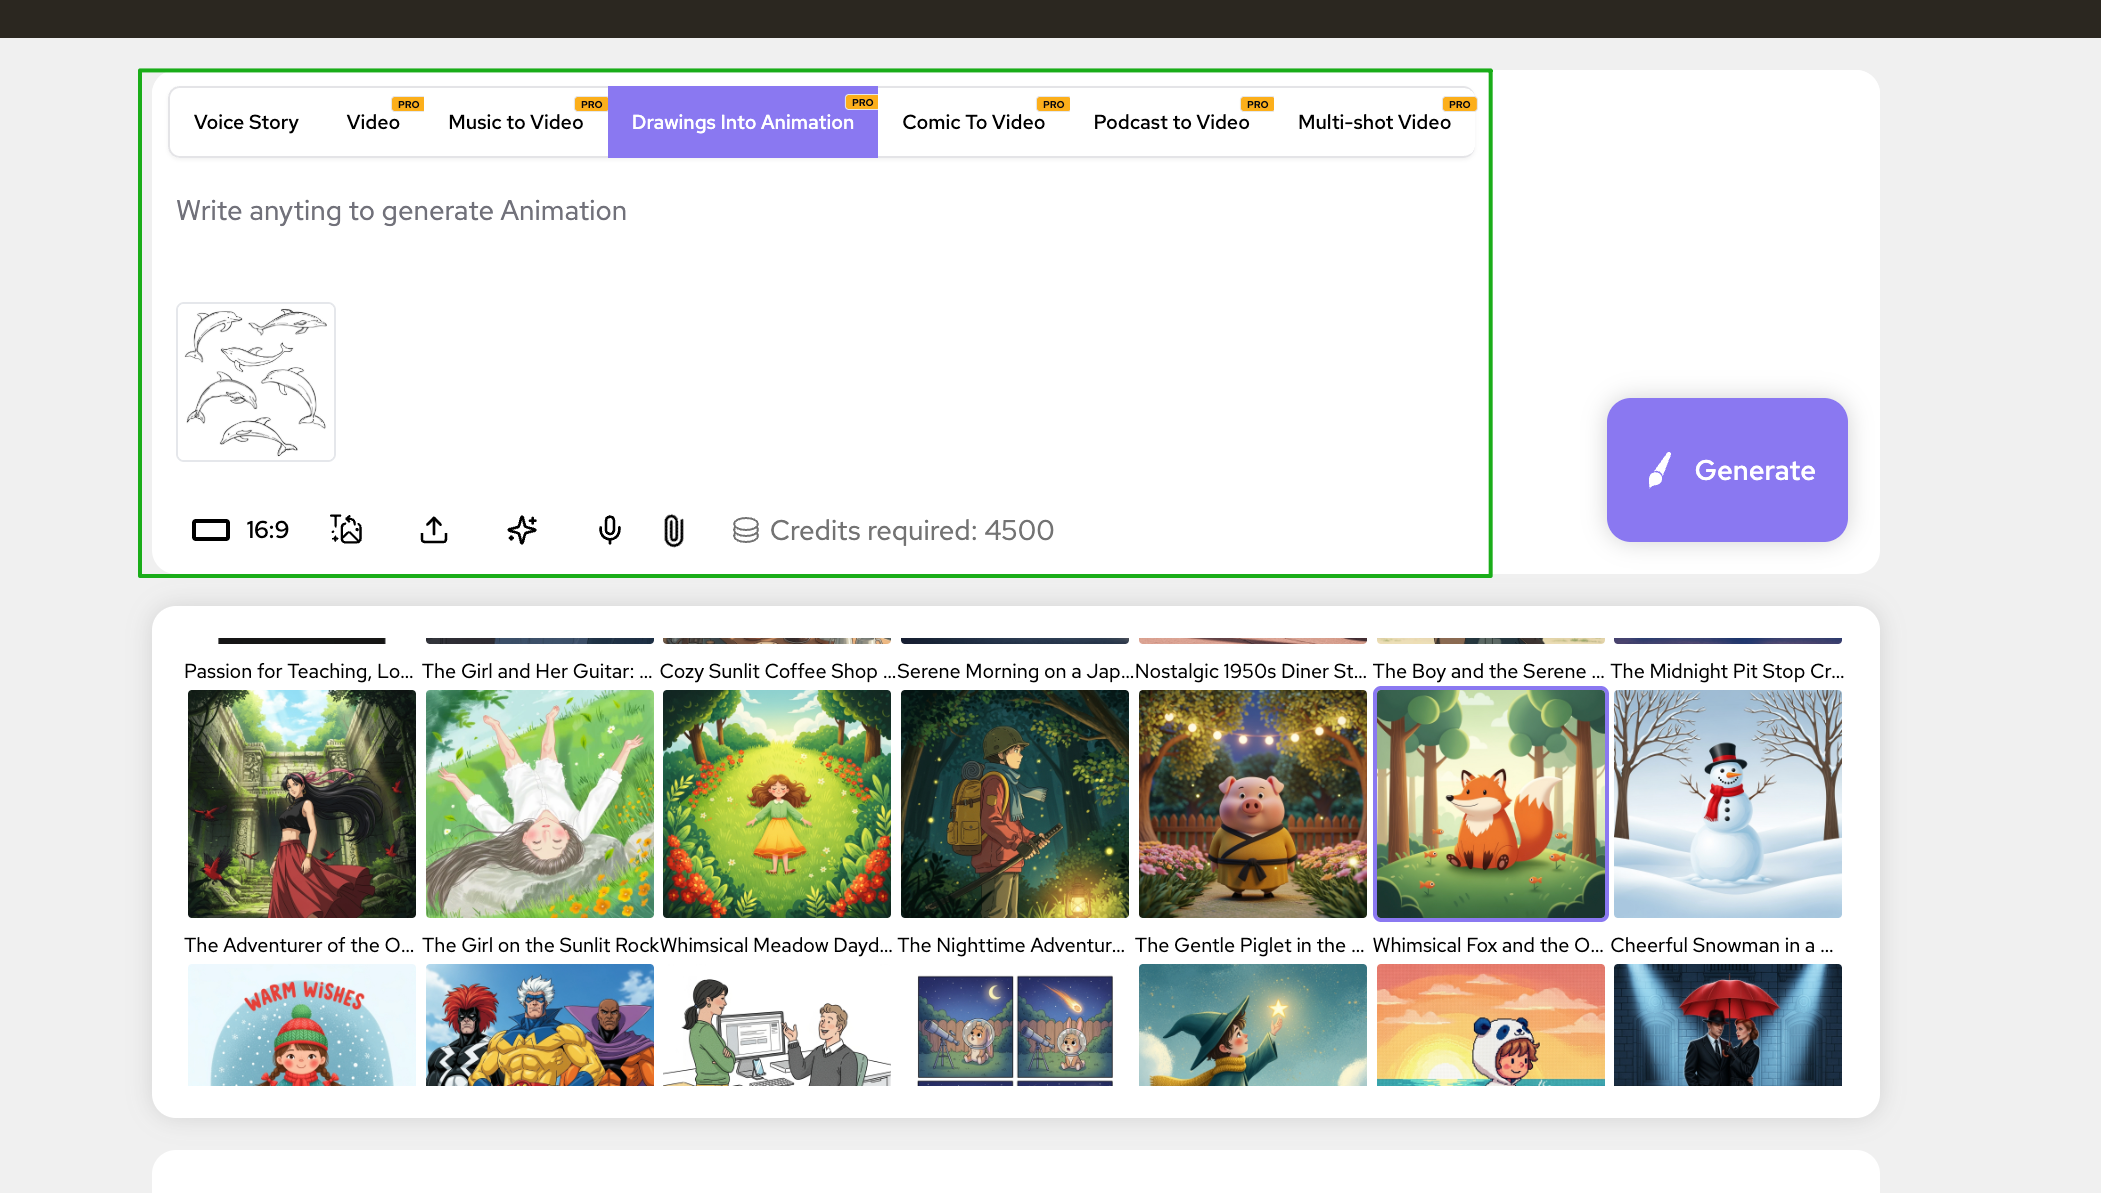Open the Cheerful Snowman example image
This screenshot has width=2102, height=1194.
1727,804
